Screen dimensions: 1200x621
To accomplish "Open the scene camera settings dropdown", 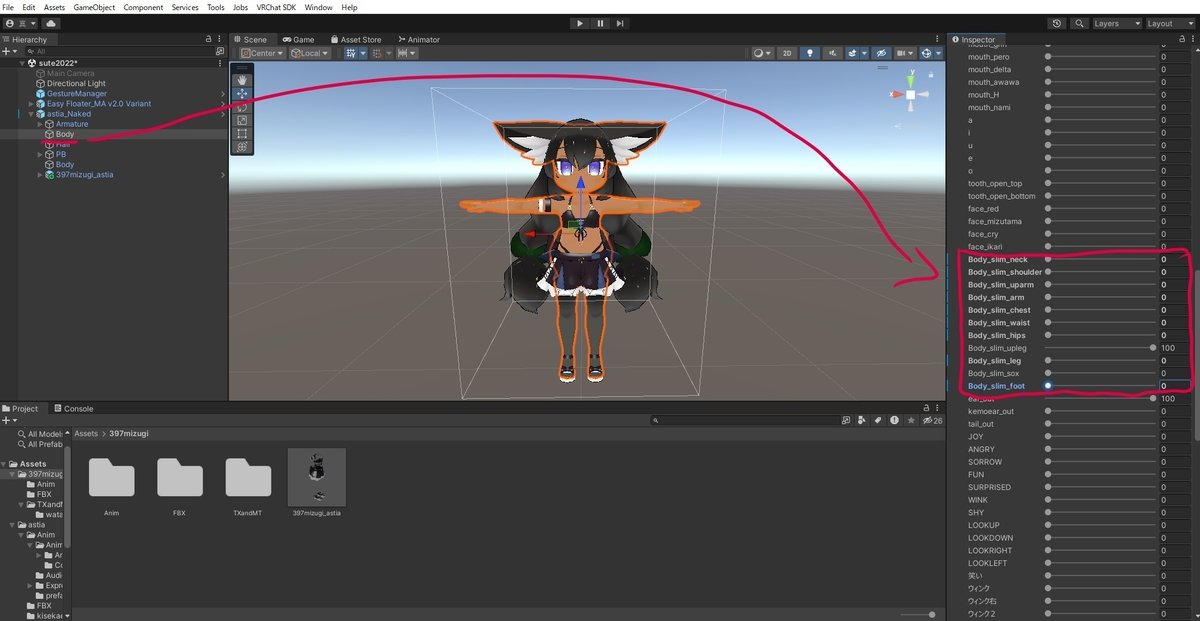I will coord(905,53).
